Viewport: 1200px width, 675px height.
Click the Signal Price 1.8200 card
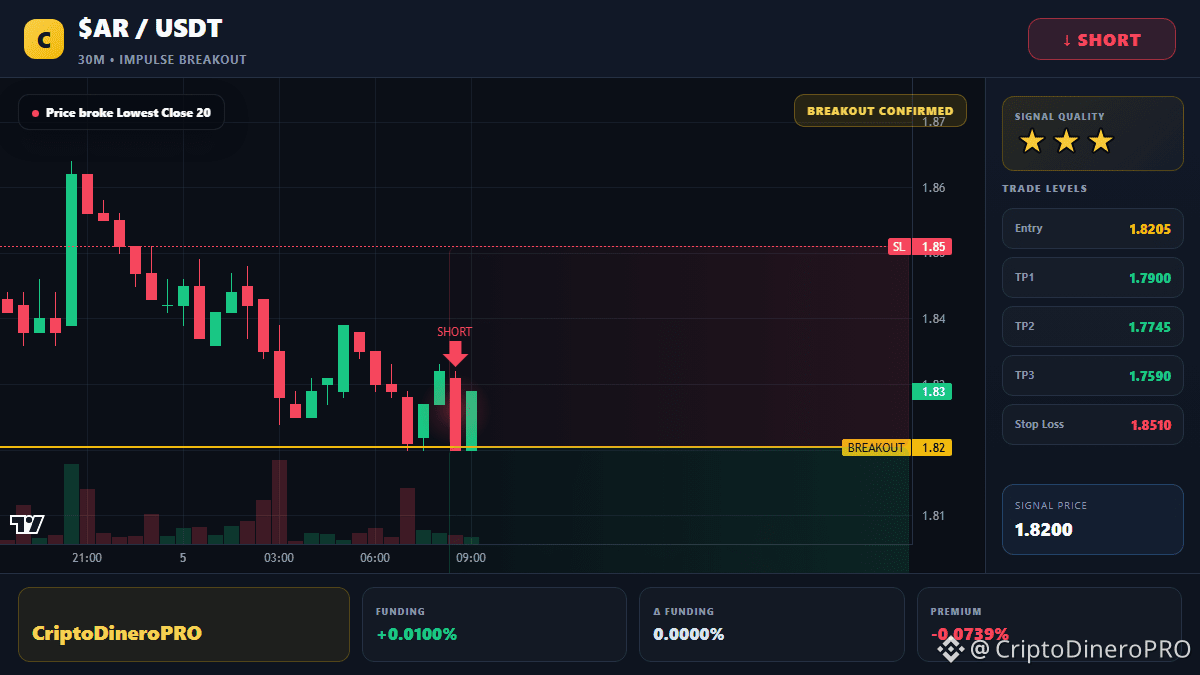1092,519
